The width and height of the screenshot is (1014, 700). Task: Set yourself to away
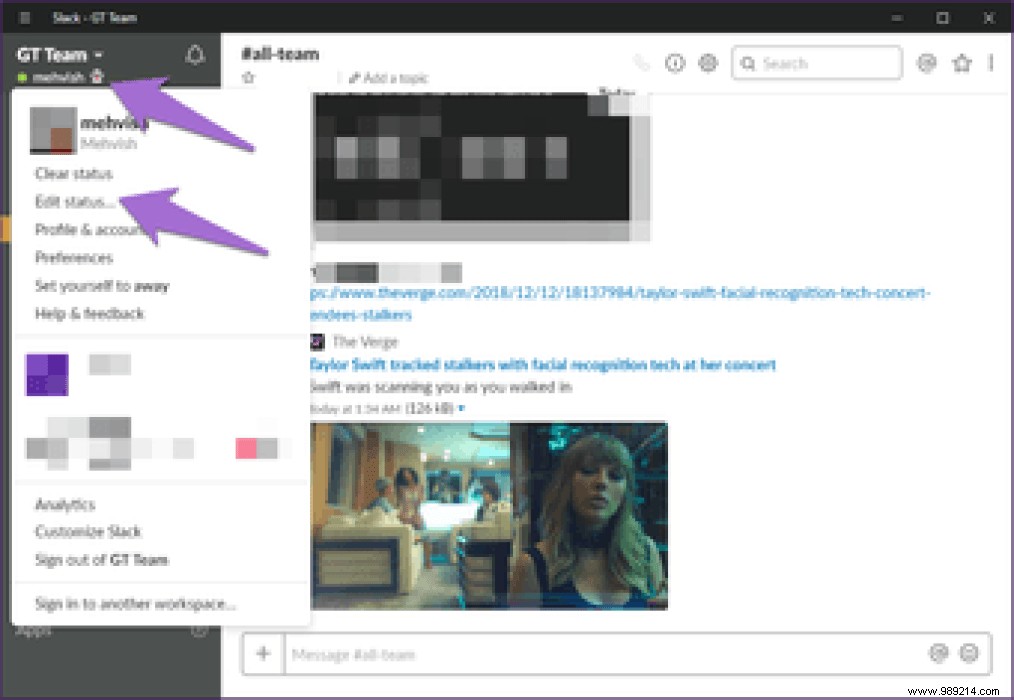click(x=103, y=285)
